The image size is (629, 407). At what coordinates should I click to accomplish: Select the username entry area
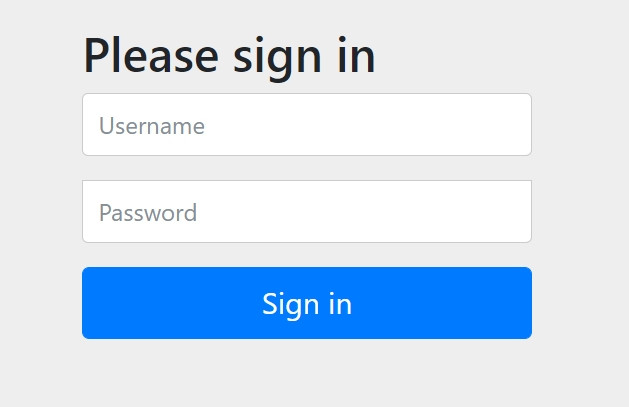click(307, 125)
